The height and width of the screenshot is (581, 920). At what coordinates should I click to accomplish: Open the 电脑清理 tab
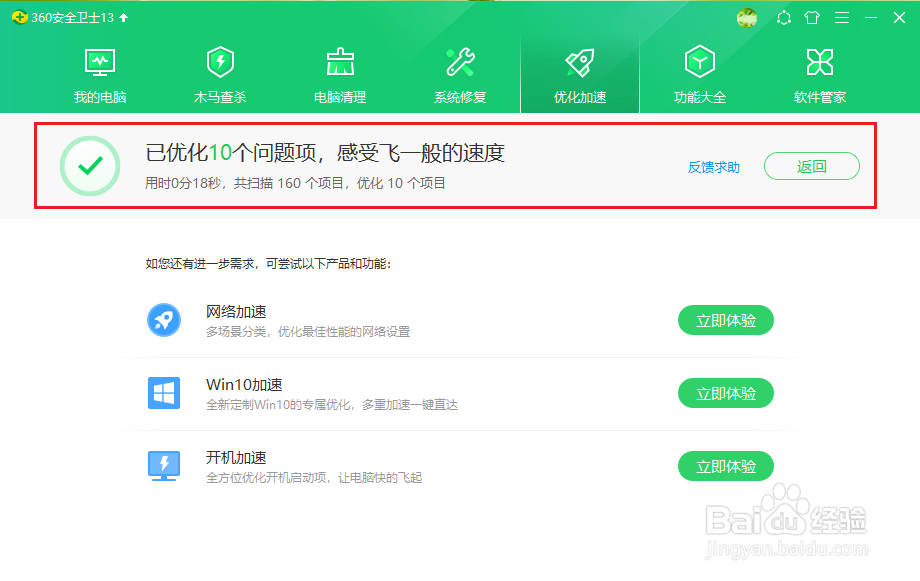[x=340, y=76]
